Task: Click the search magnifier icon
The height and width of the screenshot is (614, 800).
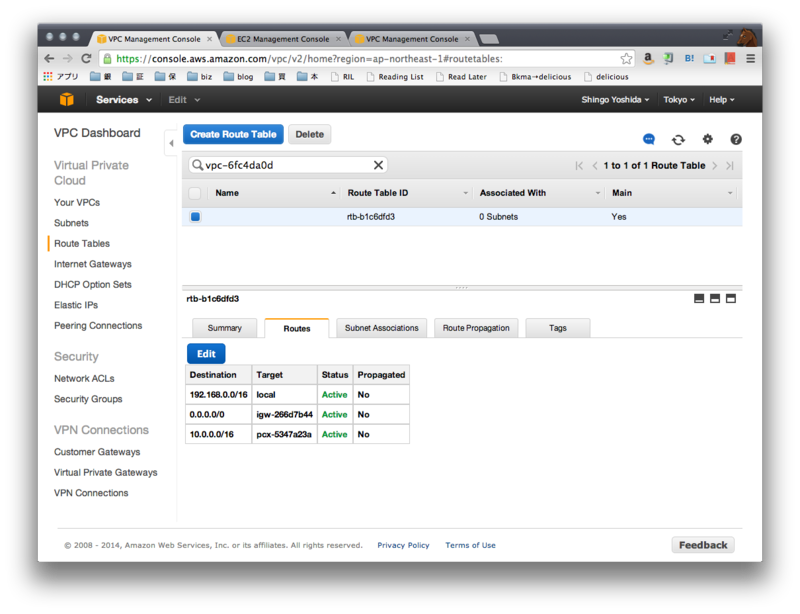Action: click(197, 165)
